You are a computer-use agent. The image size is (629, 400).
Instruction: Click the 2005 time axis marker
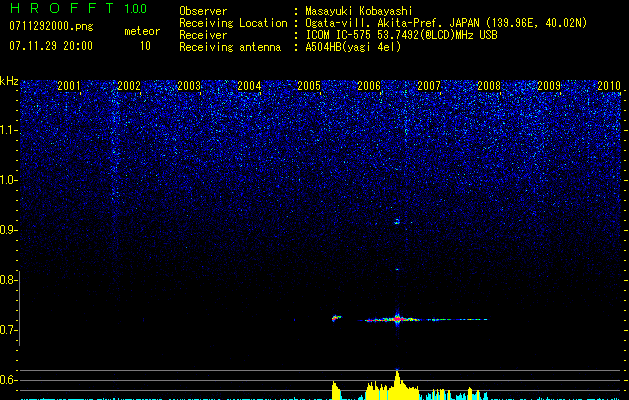coord(309,85)
